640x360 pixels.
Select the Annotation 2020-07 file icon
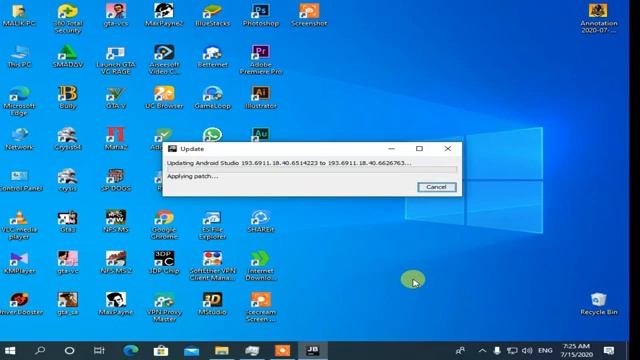tap(598, 18)
